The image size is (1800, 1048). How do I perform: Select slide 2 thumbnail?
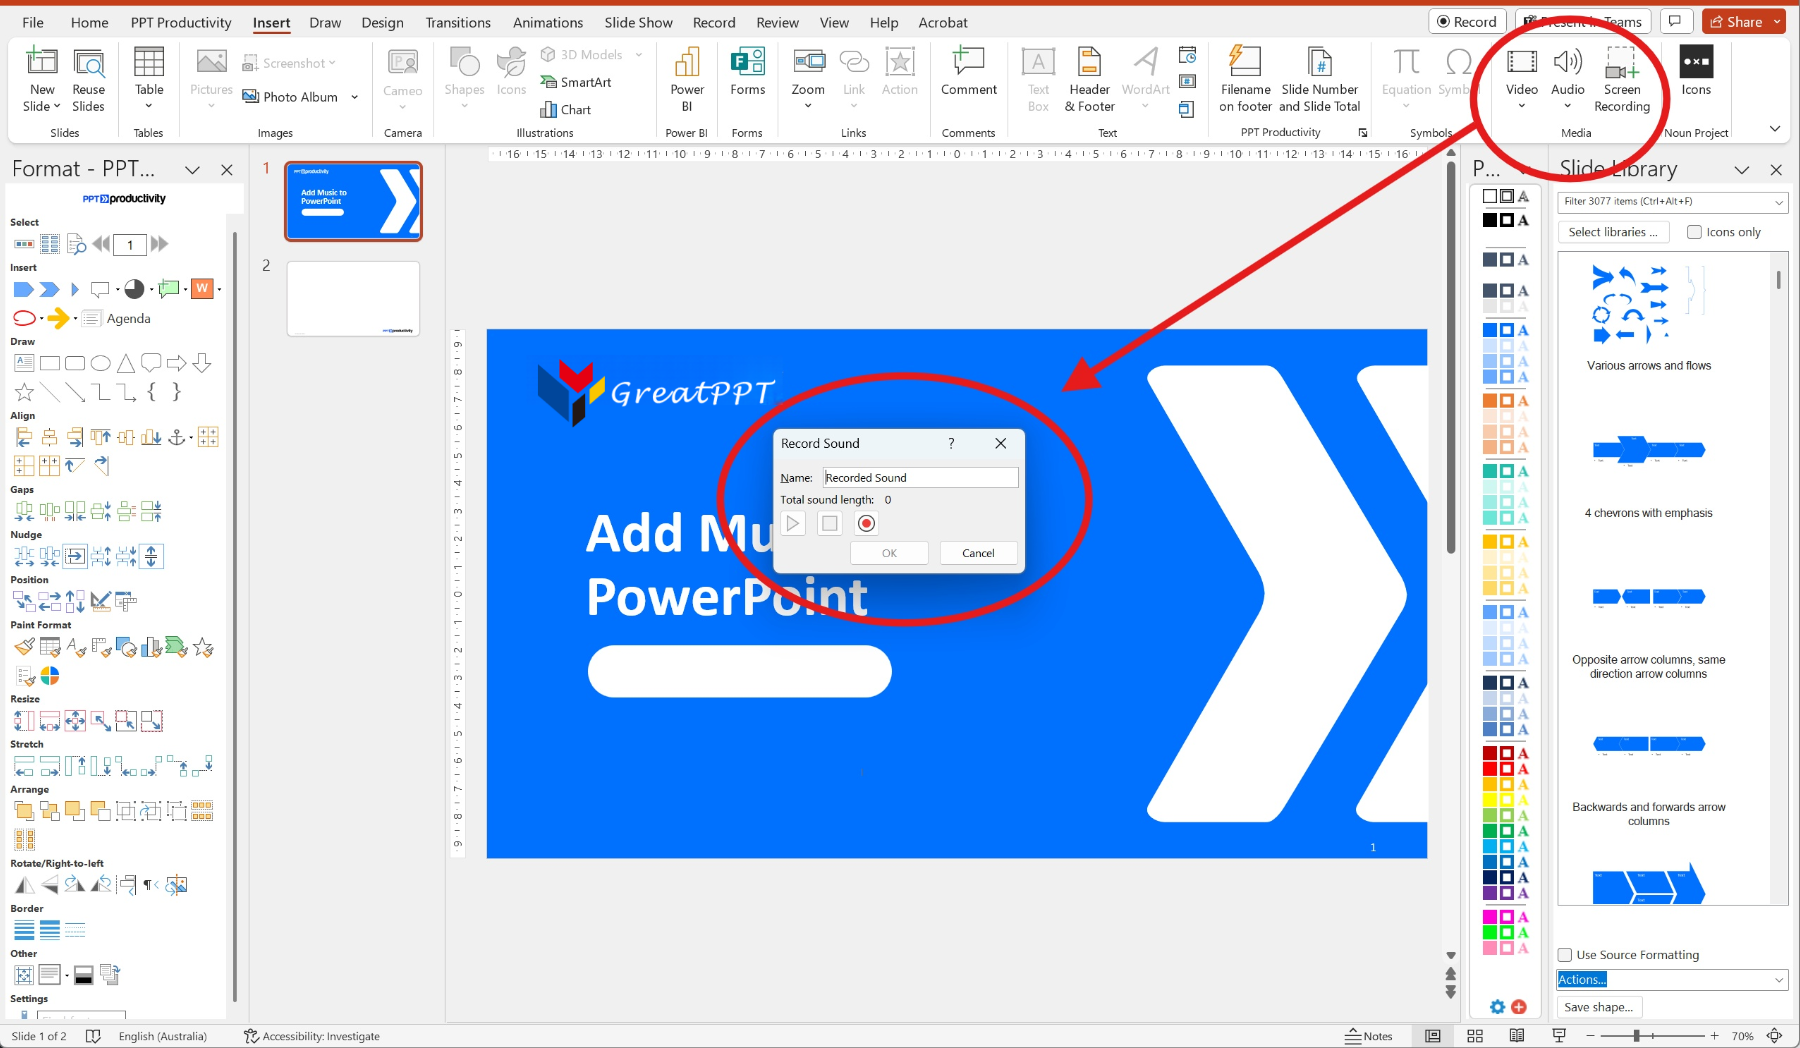click(x=353, y=299)
